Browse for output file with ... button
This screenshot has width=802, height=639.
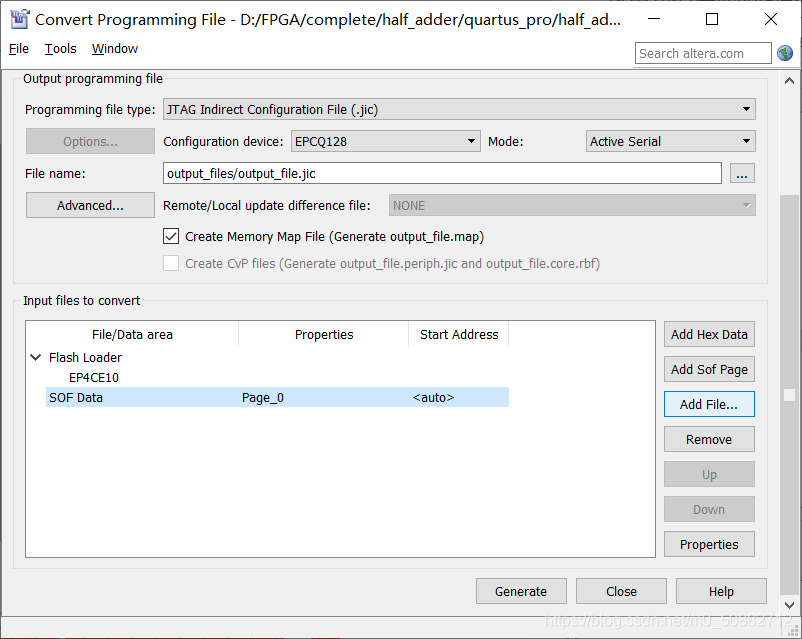coord(742,173)
